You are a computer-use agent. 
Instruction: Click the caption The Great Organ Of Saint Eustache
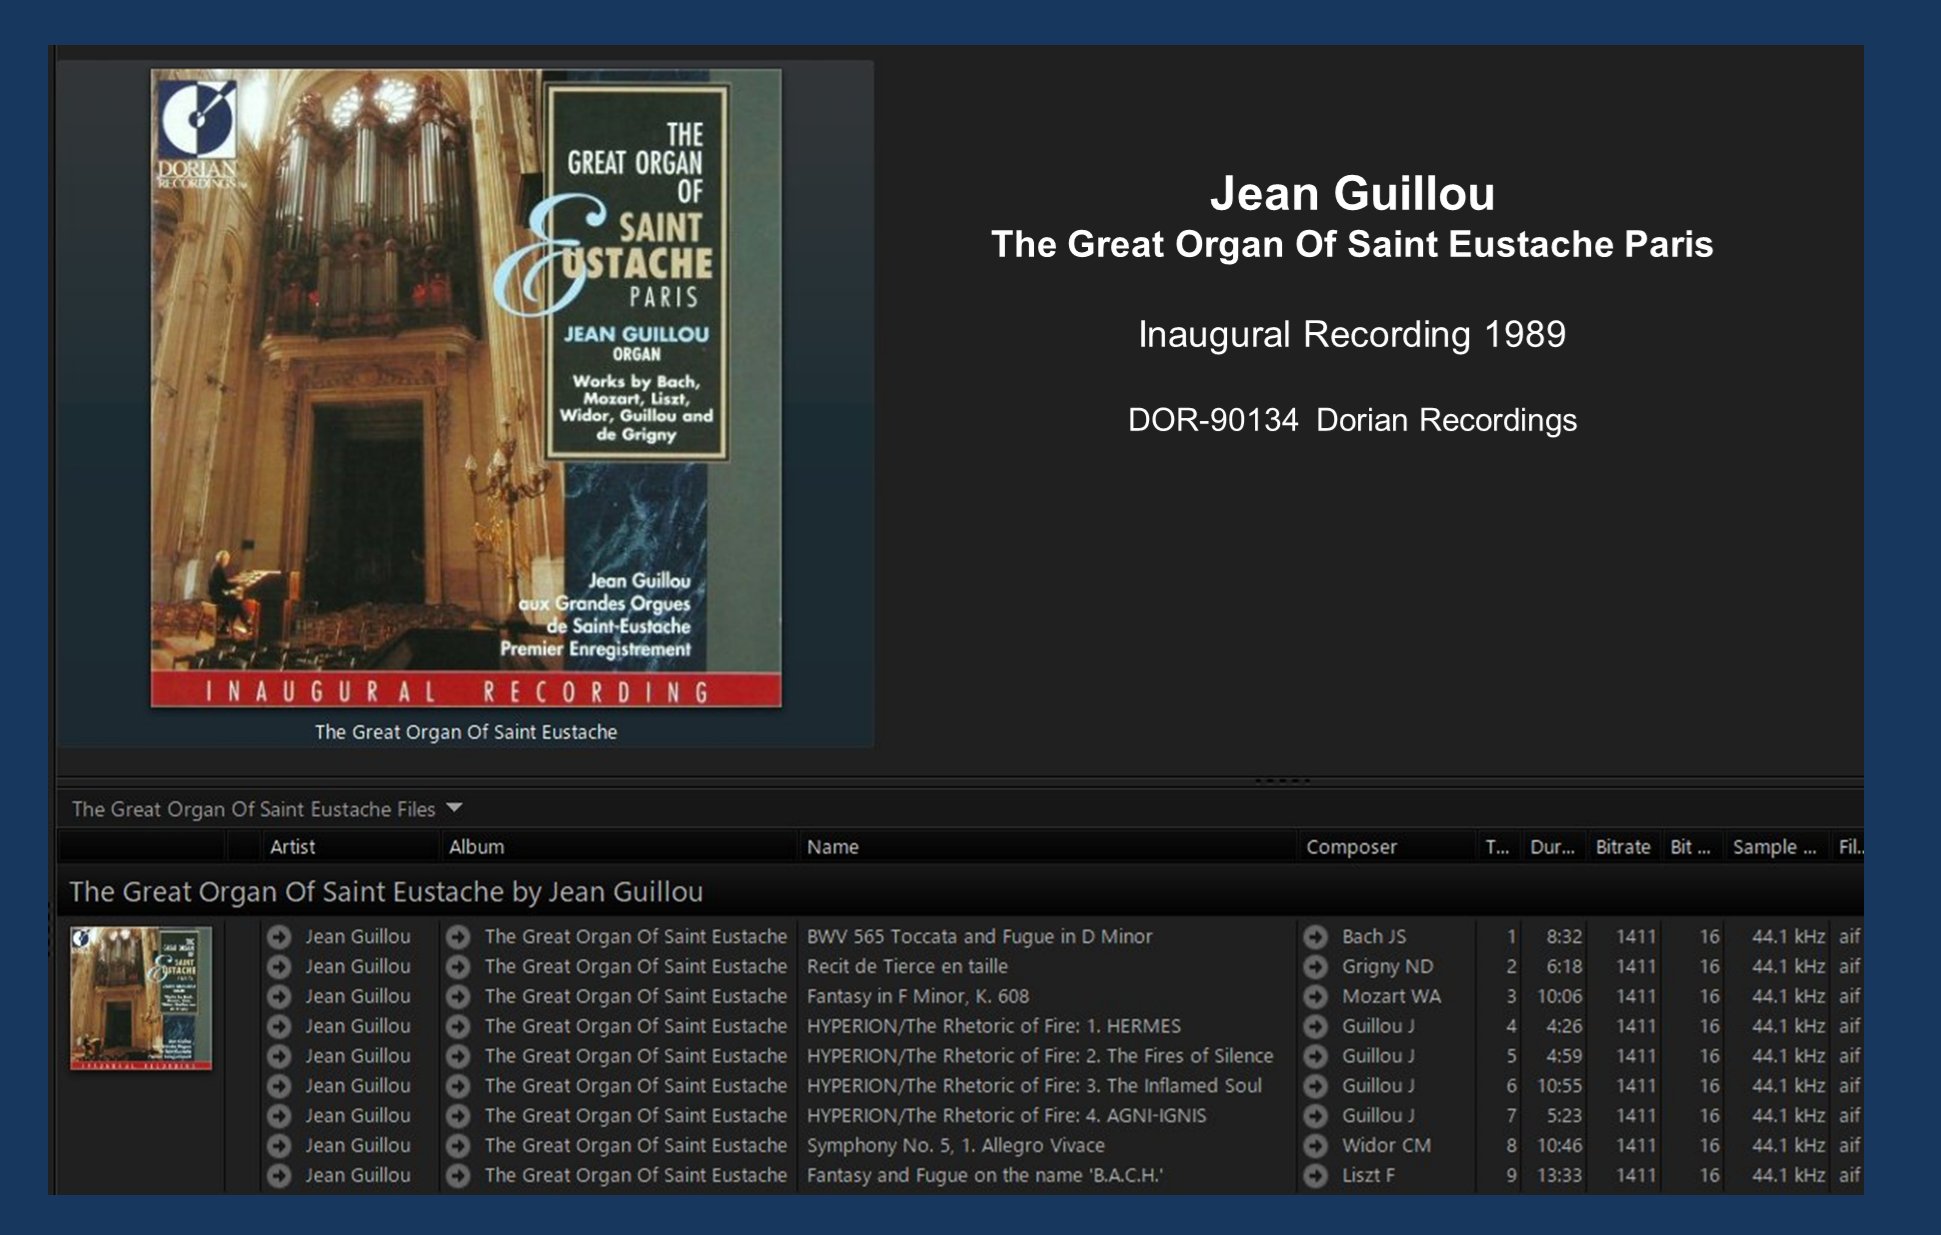(x=466, y=732)
